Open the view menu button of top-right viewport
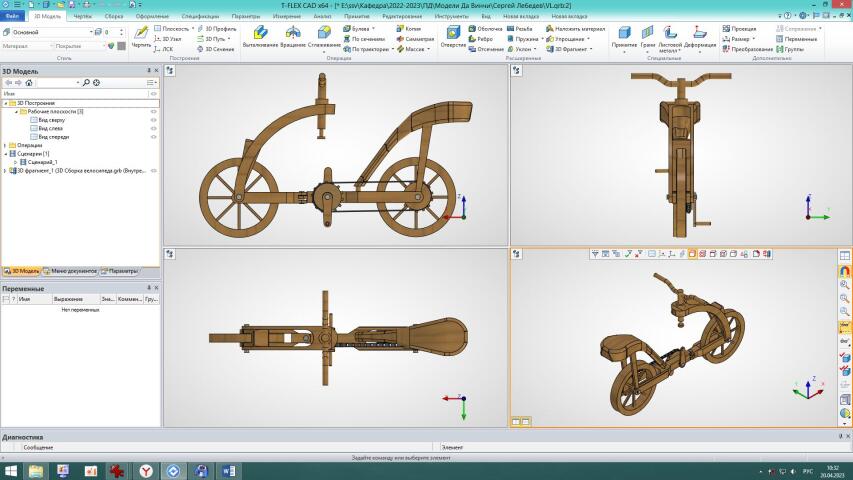This screenshot has width=853, height=480. (x=516, y=70)
